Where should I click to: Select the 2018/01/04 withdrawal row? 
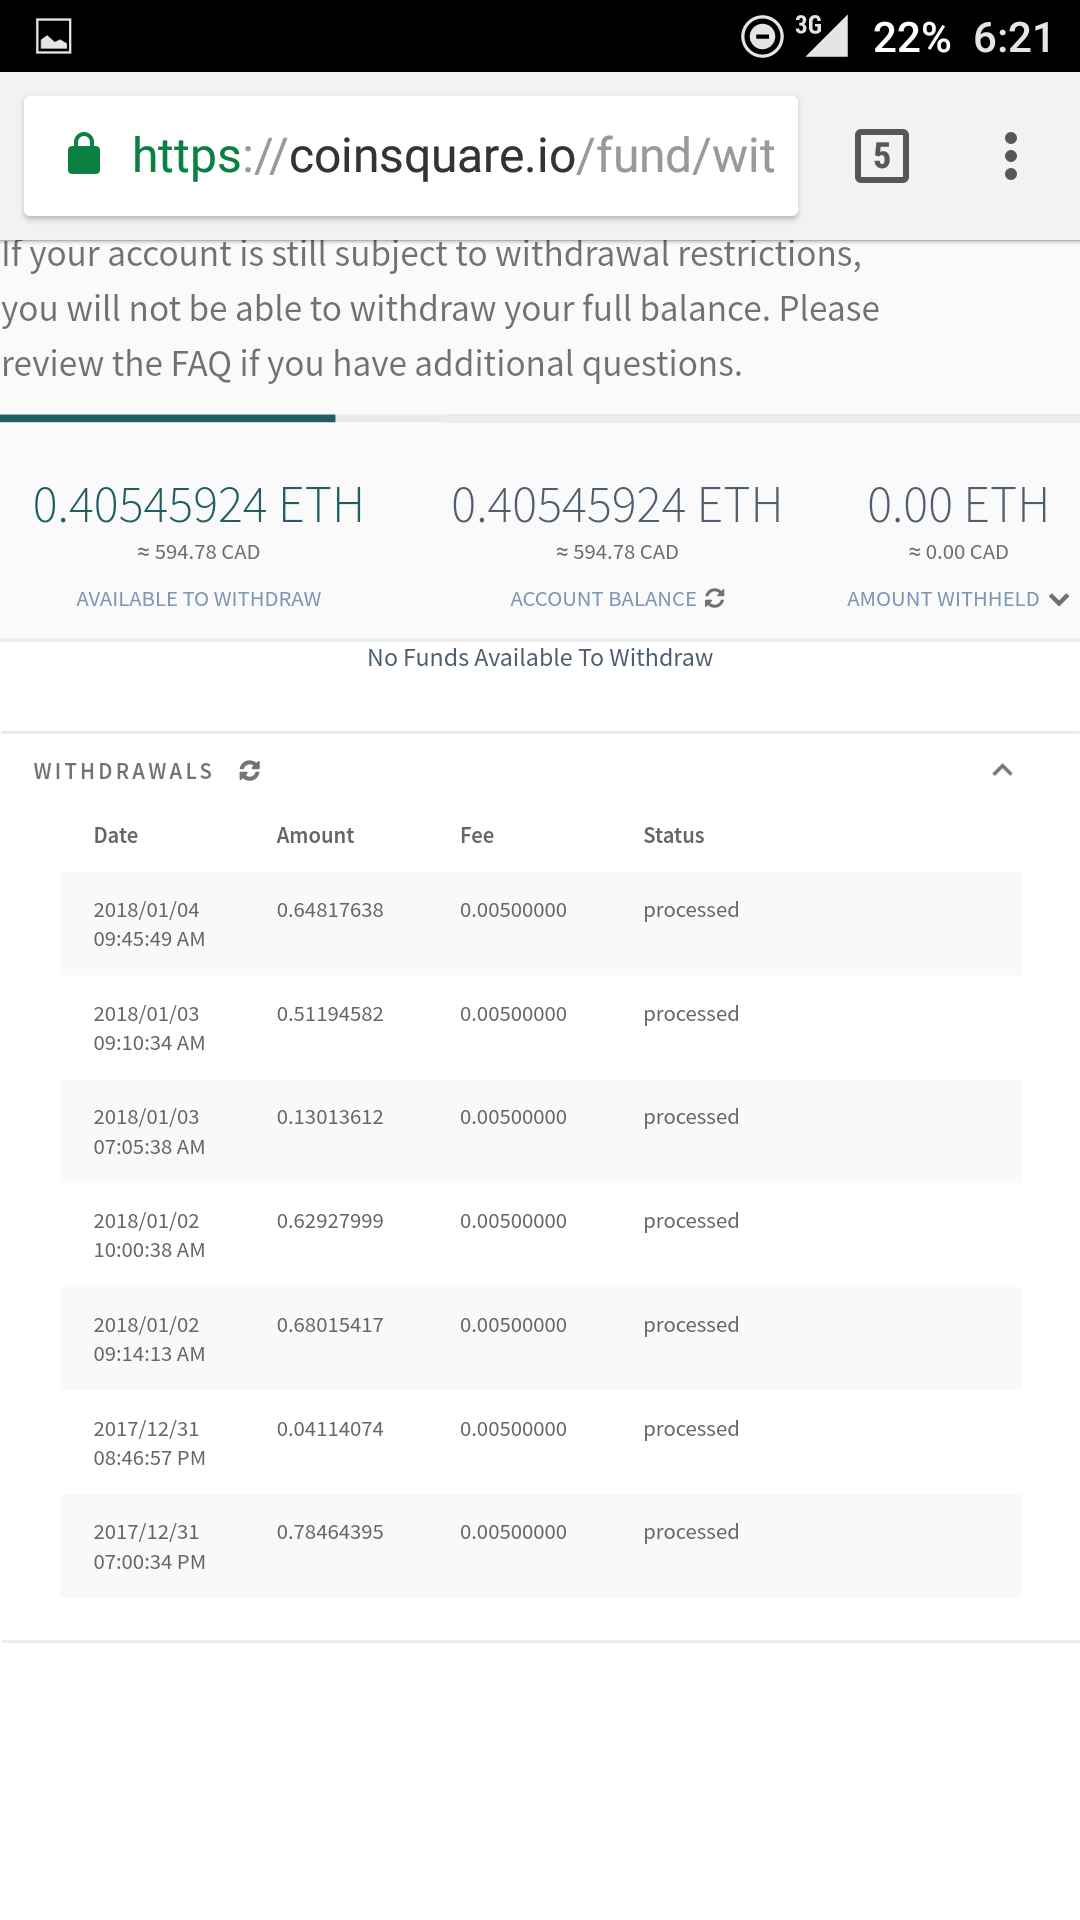tap(540, 924)
